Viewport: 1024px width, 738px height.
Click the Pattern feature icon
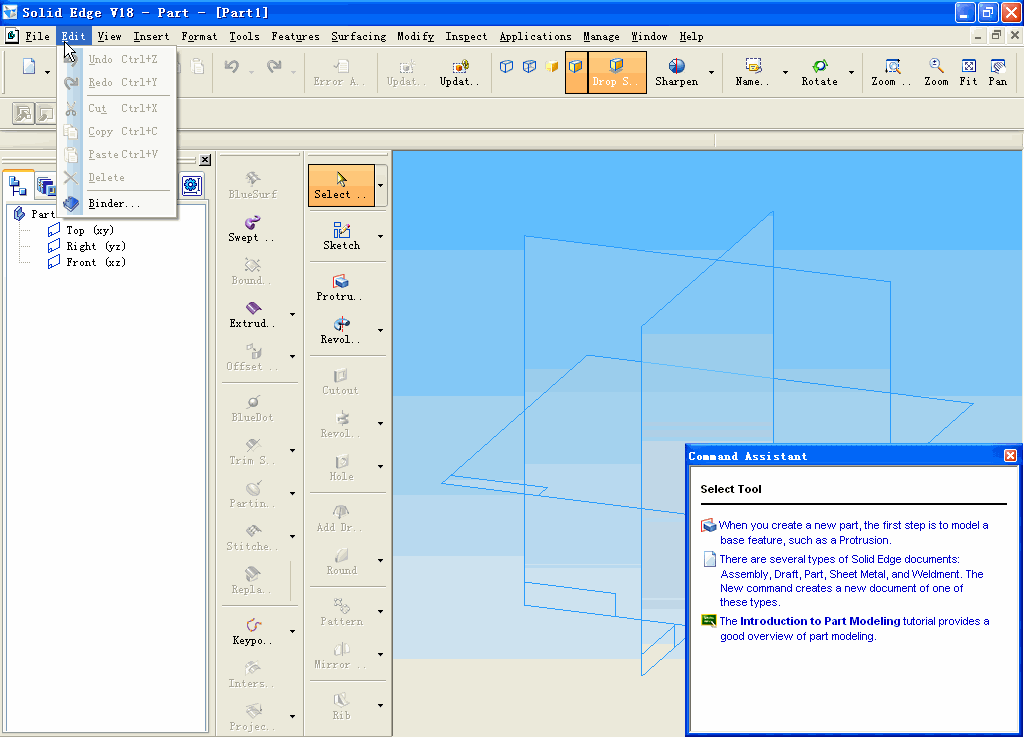pyautogui.click(x=342, y=605)
